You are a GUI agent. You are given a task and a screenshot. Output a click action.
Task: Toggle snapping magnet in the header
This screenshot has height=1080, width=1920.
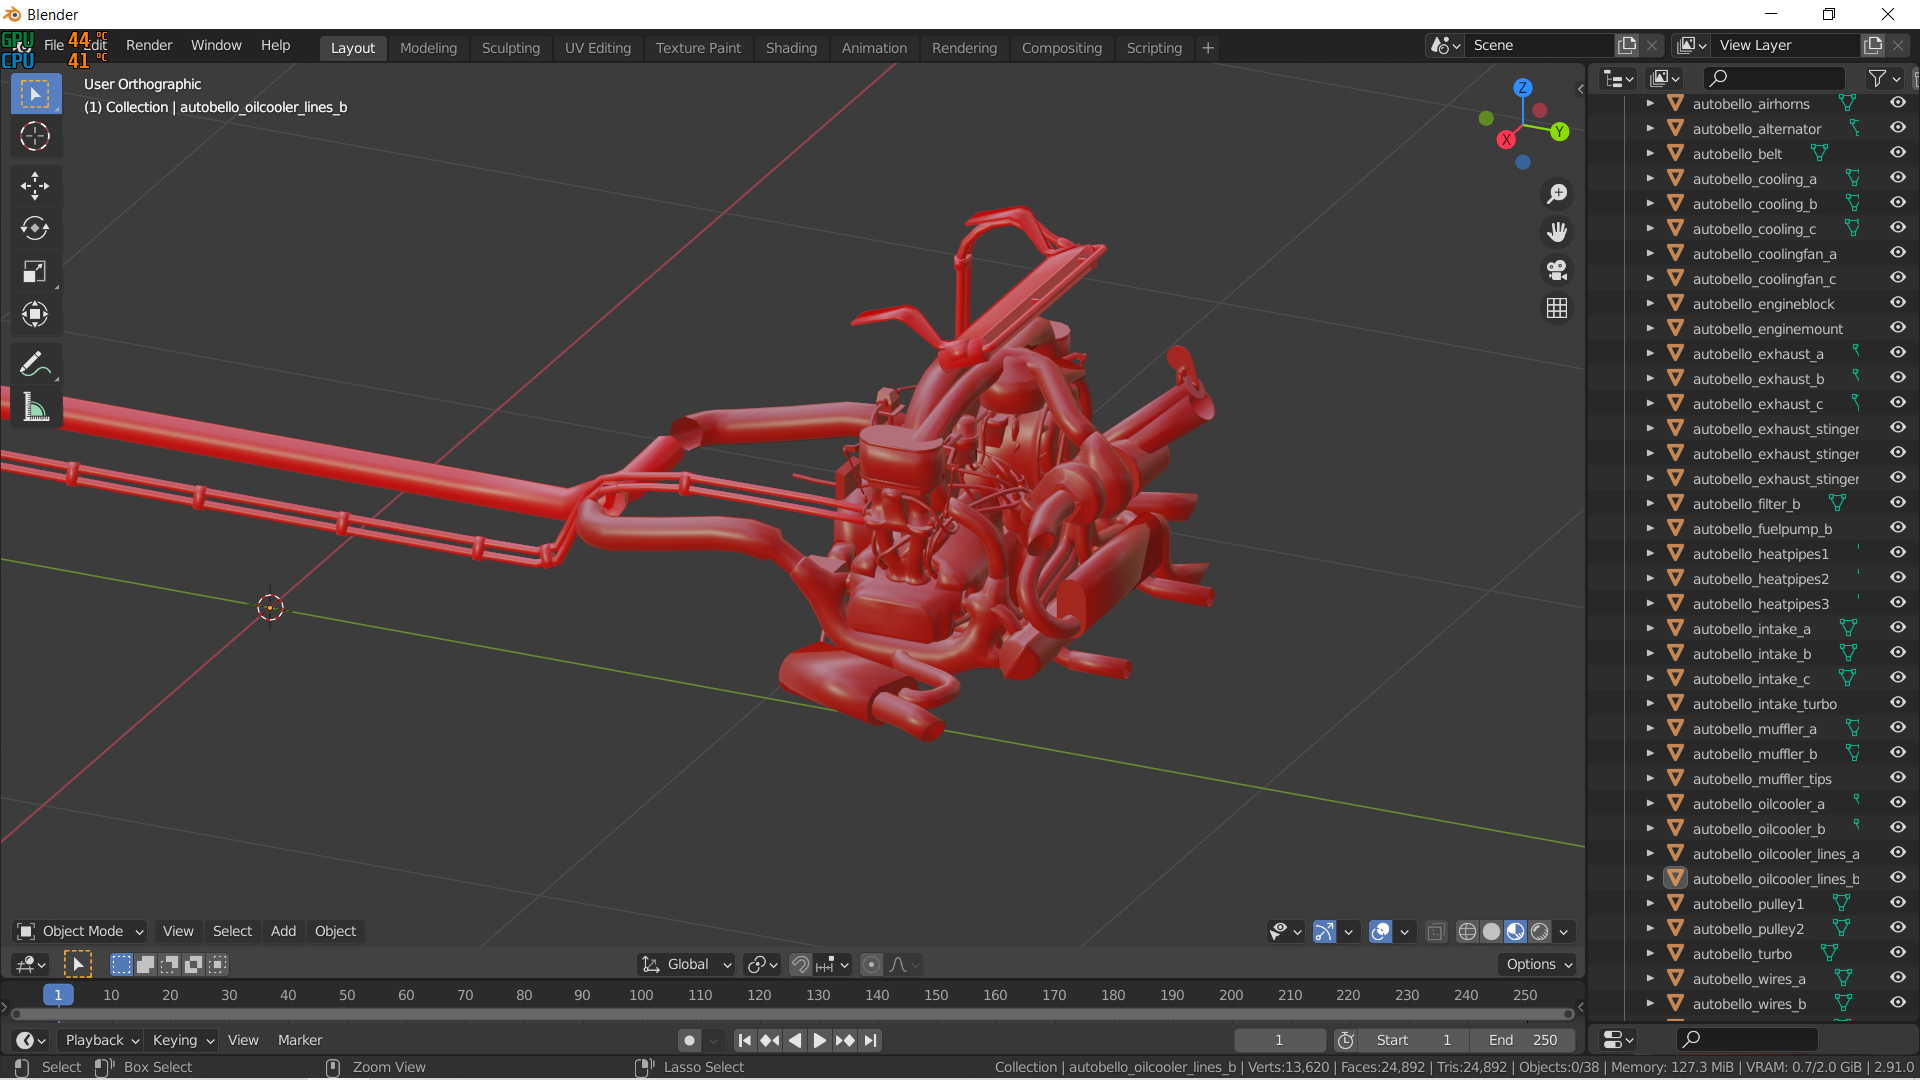point(800,964)
